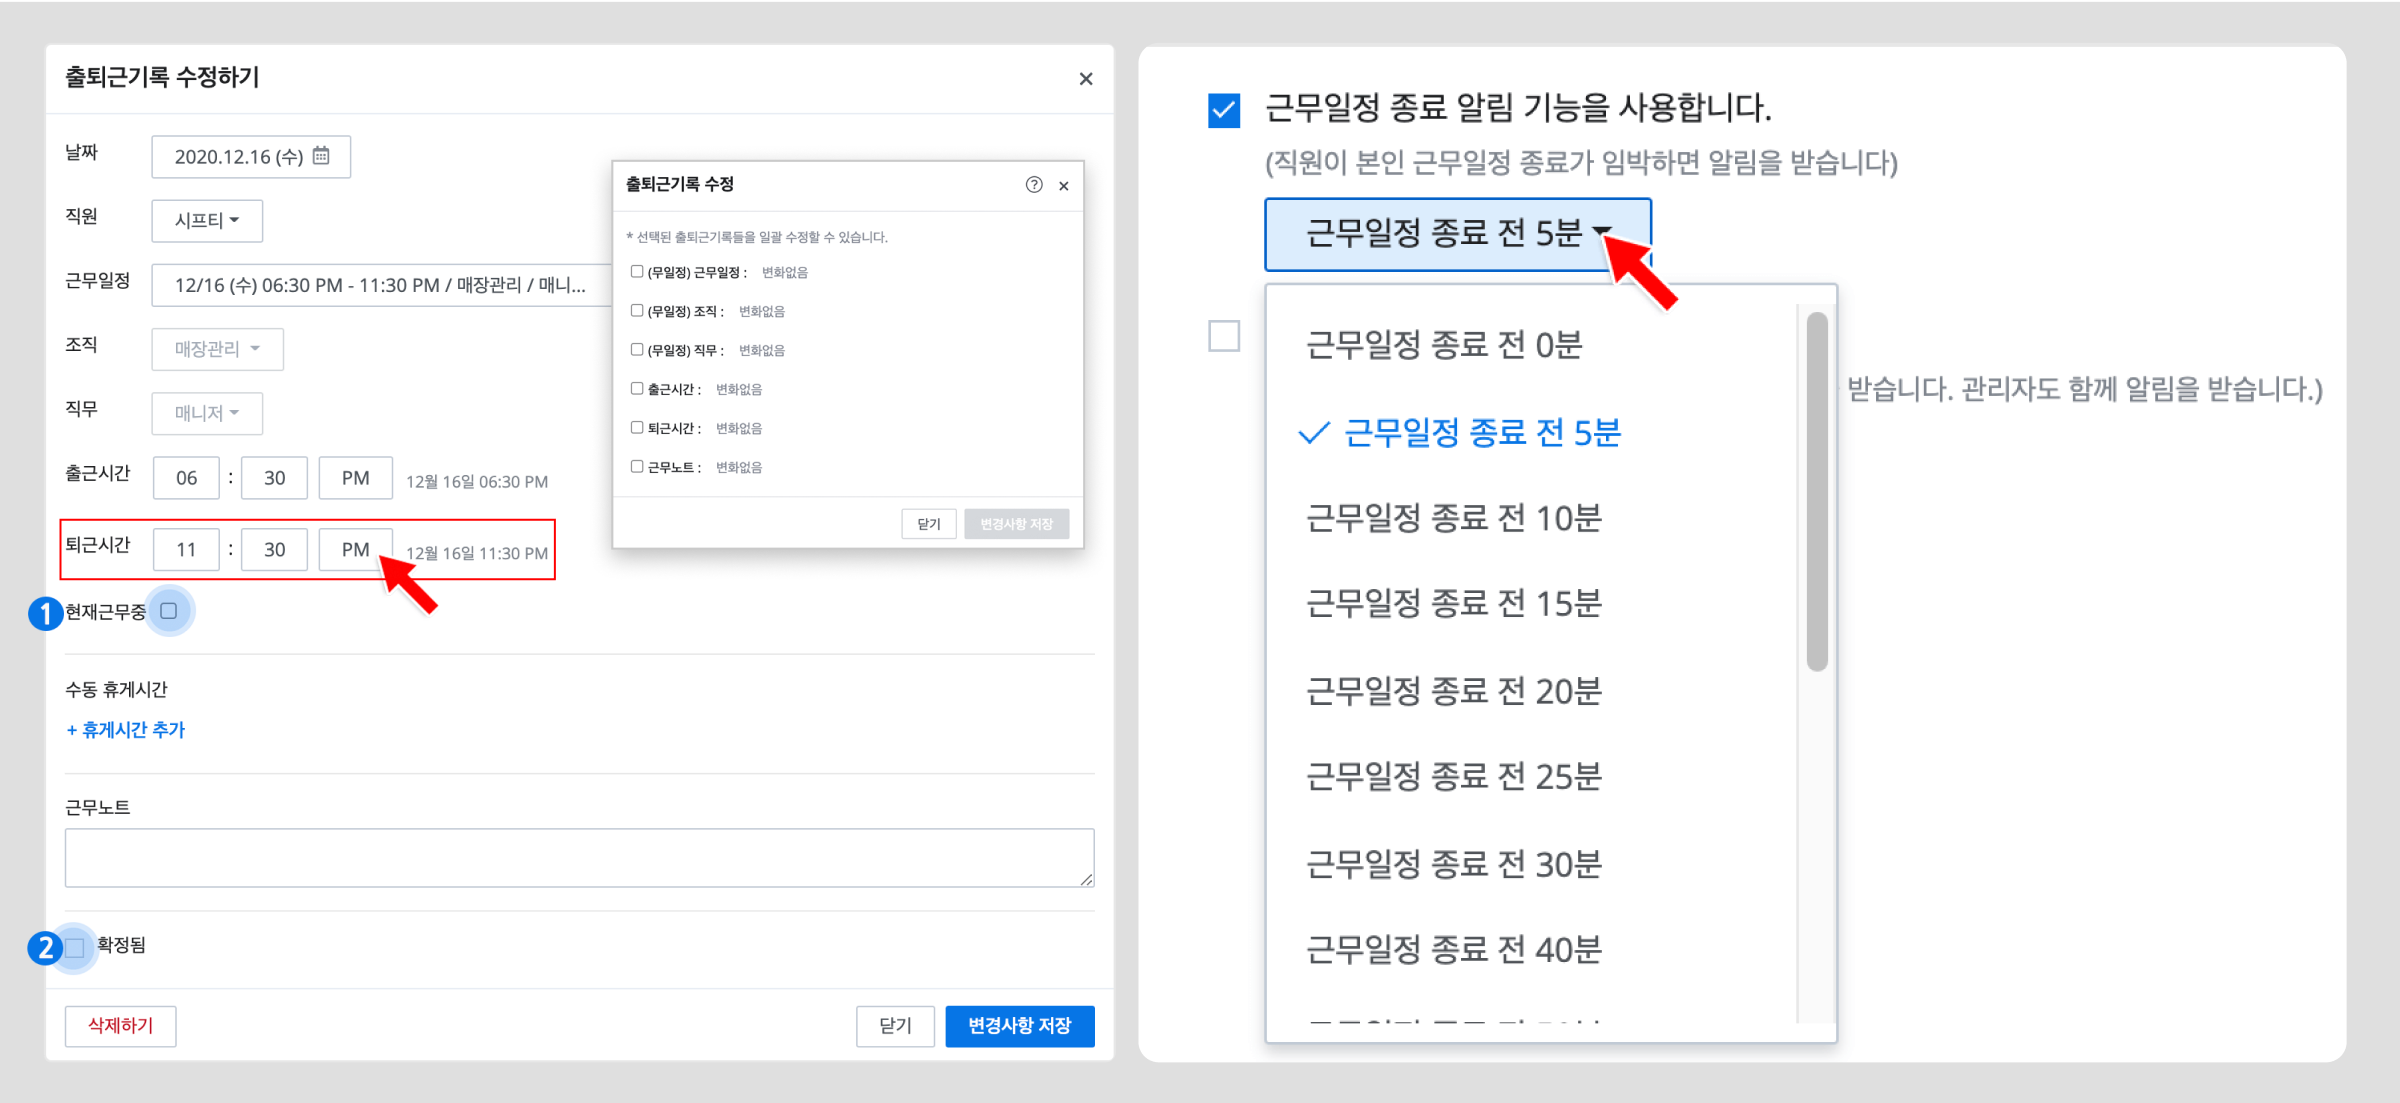
Task: Open the 시프티 employee dropdown
Action: tap(207, 220)
